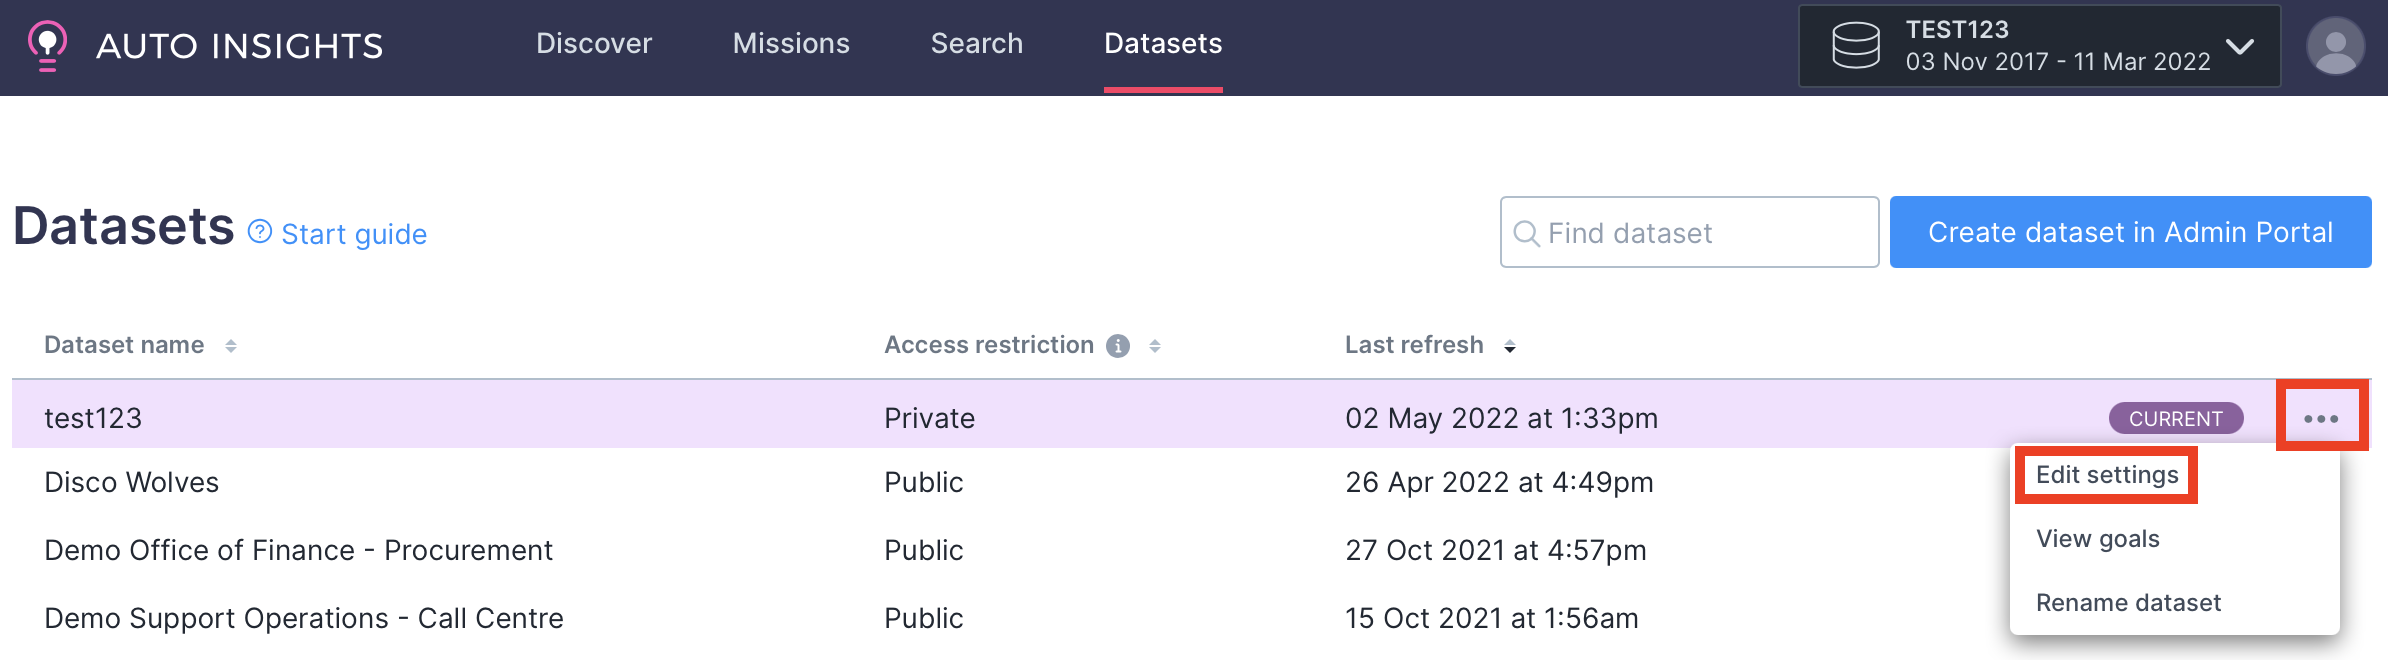Viewport: 2388px width, 660px height.
Task: Open the Search tab
Action: (x=977, y=44)
